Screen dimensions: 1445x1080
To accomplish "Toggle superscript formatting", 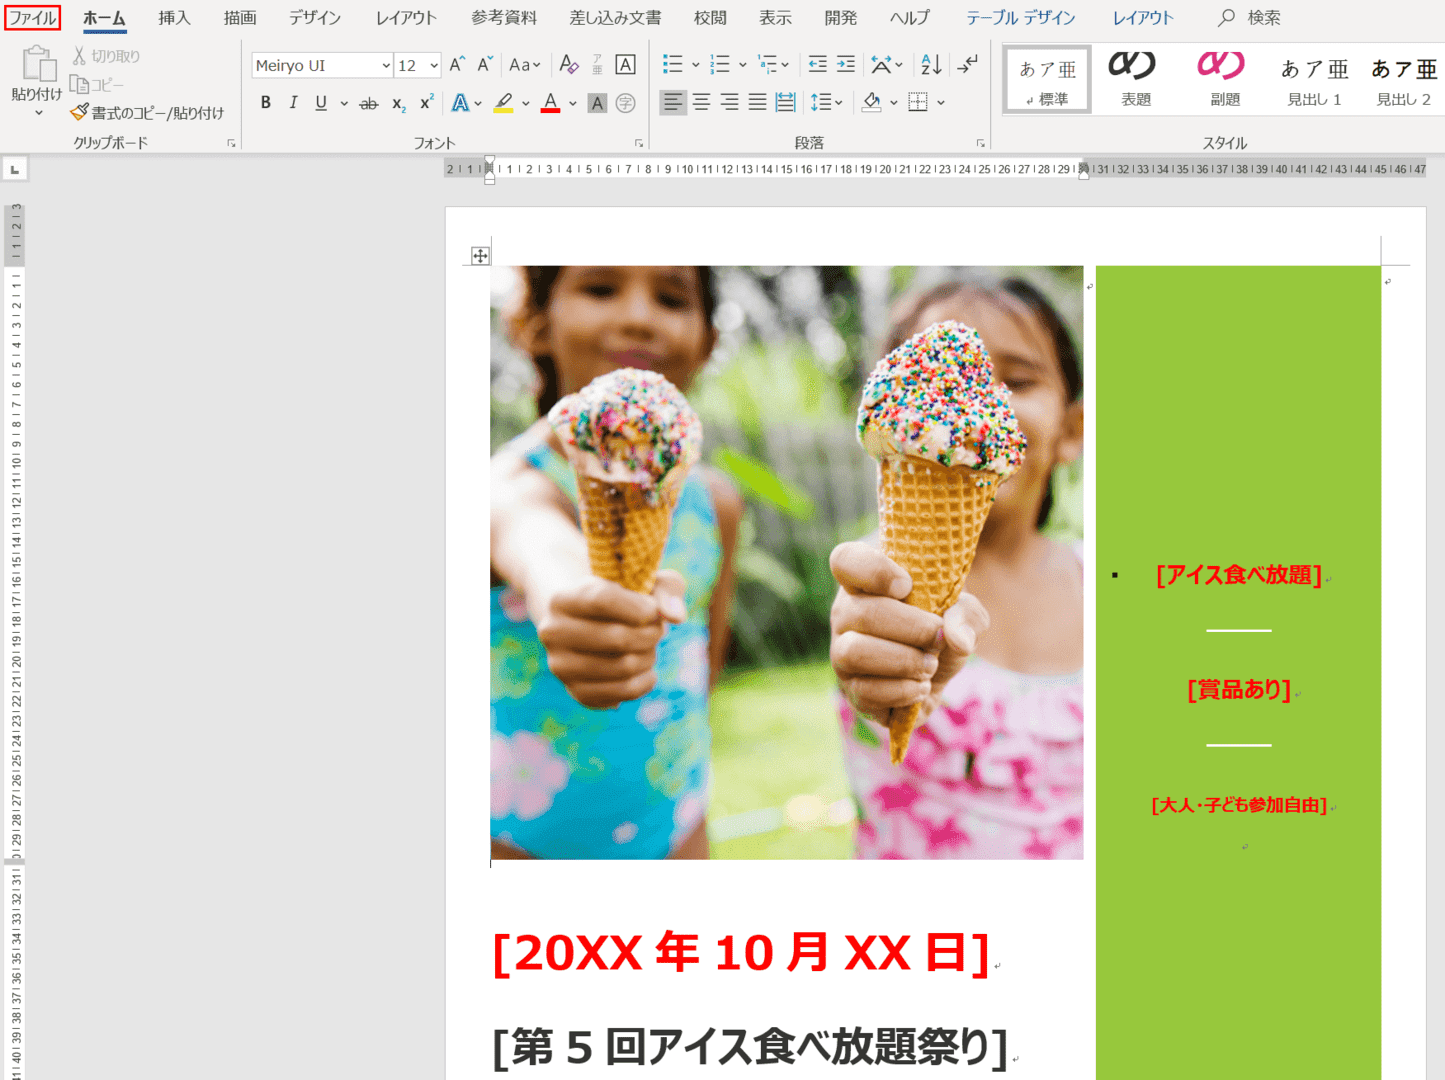I will pyautogui.click(x=427, y=102).
